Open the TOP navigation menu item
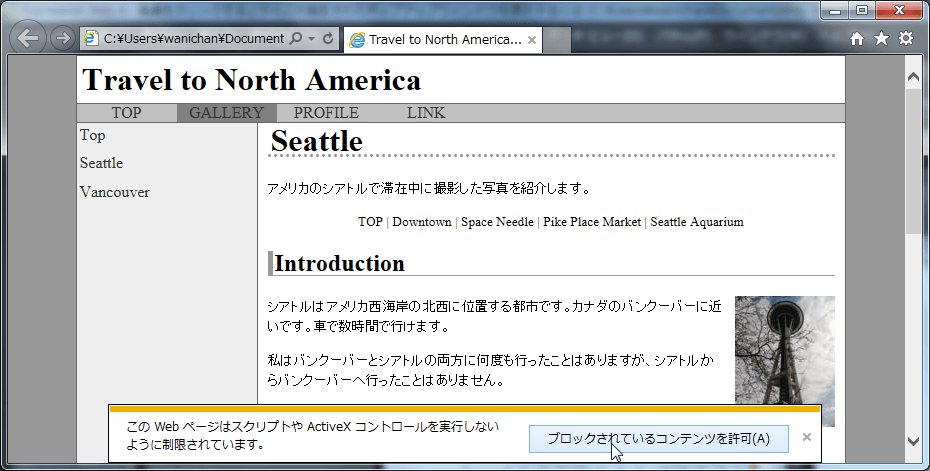This screenshot has width=930, height=471. point(126,113)
